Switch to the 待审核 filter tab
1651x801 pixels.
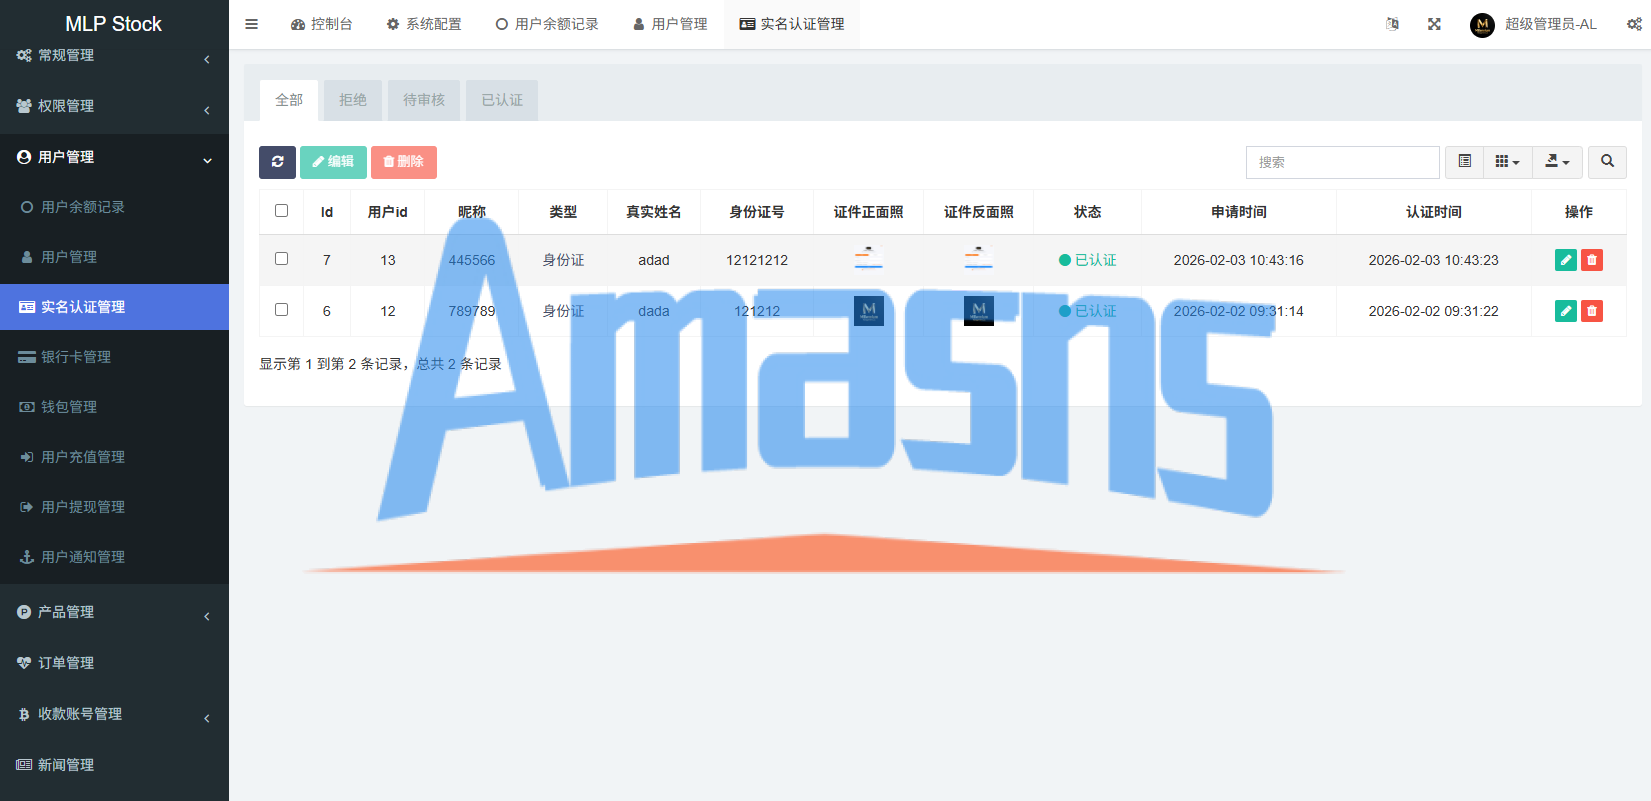click(x=424, y=100)
